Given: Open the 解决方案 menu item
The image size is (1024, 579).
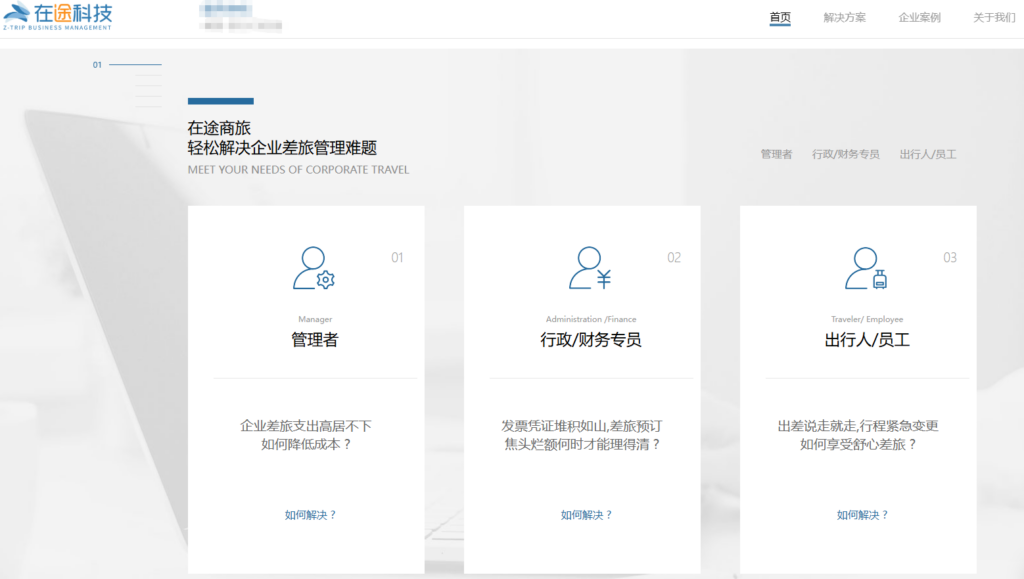Looking at the screenshot, I should [x=845, y=18].
